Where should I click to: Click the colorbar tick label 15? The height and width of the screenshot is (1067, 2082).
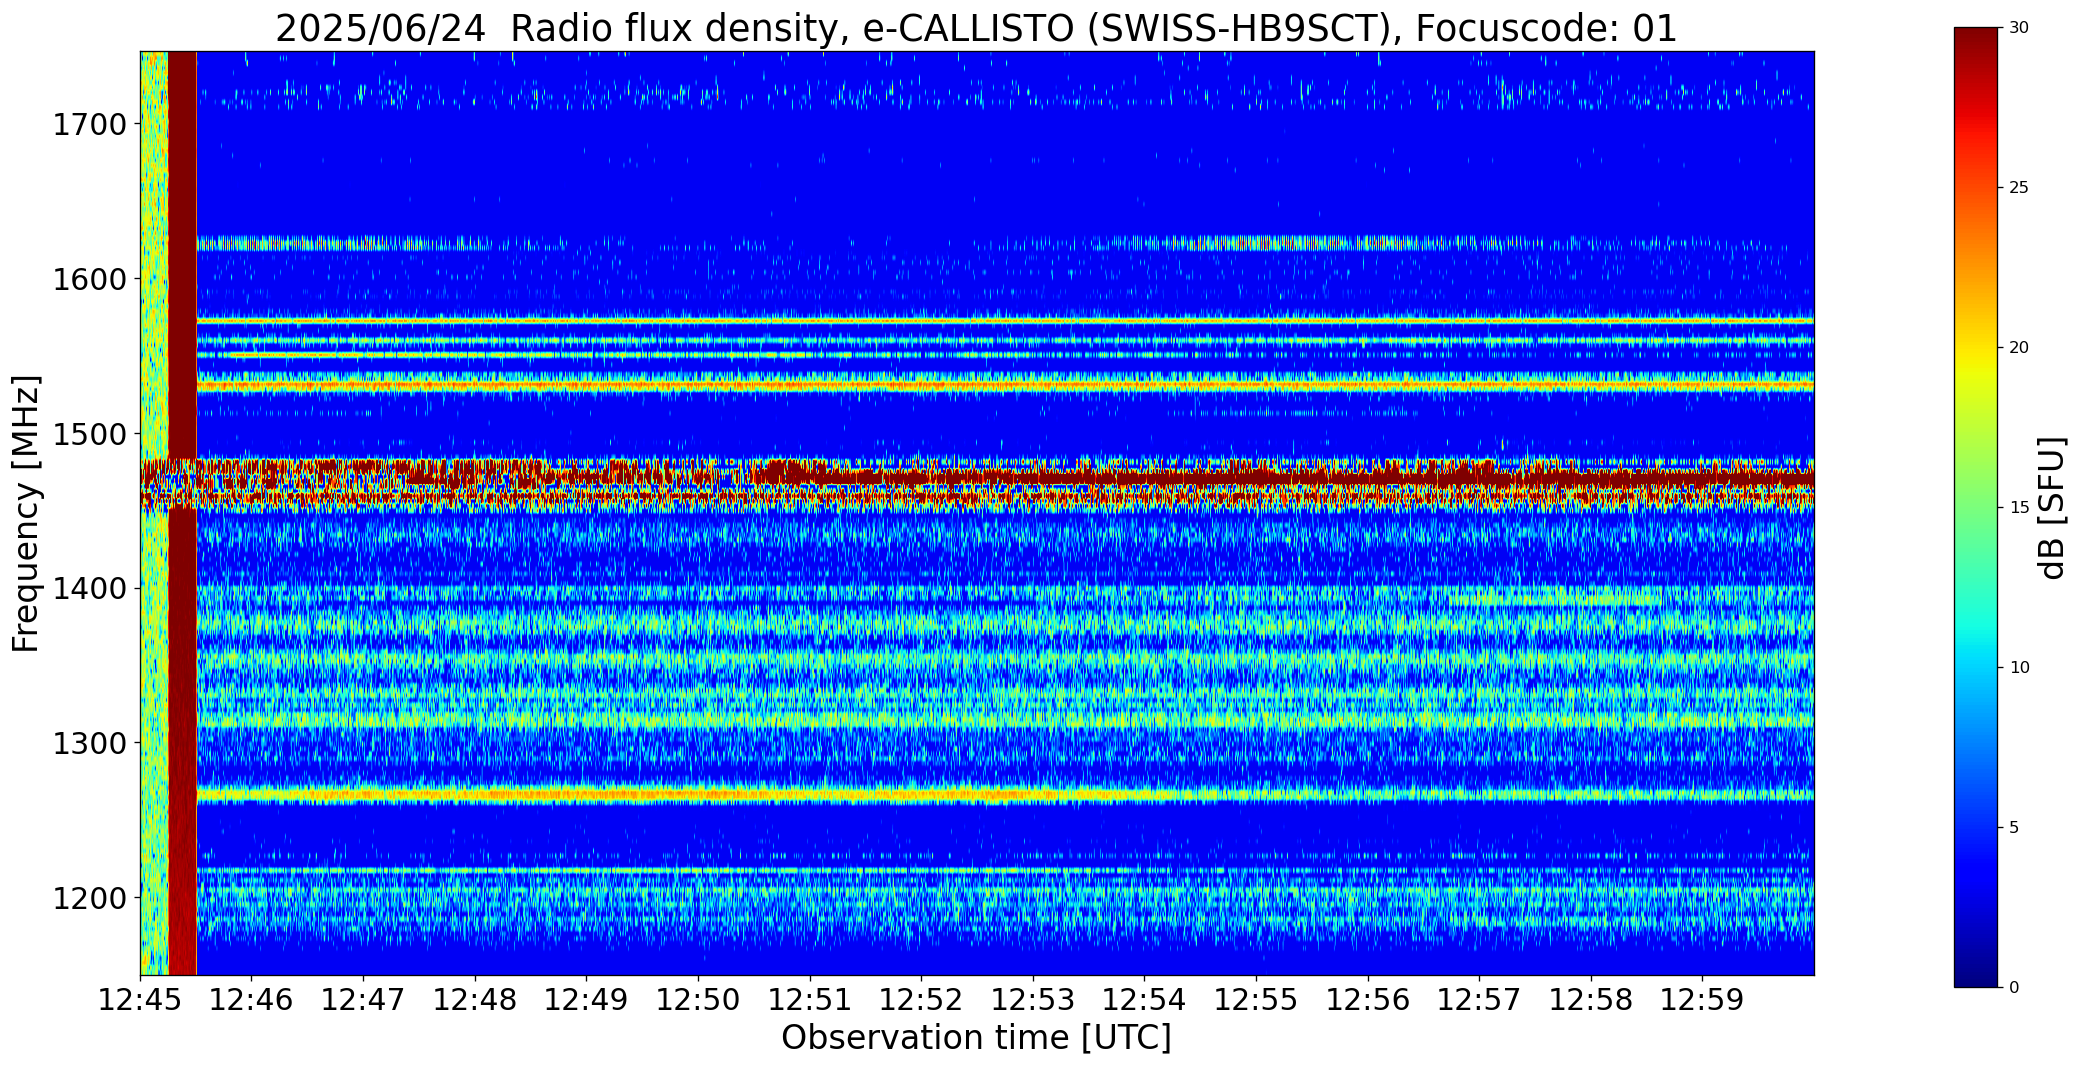pyautogui.click(x=2019, y=508)
